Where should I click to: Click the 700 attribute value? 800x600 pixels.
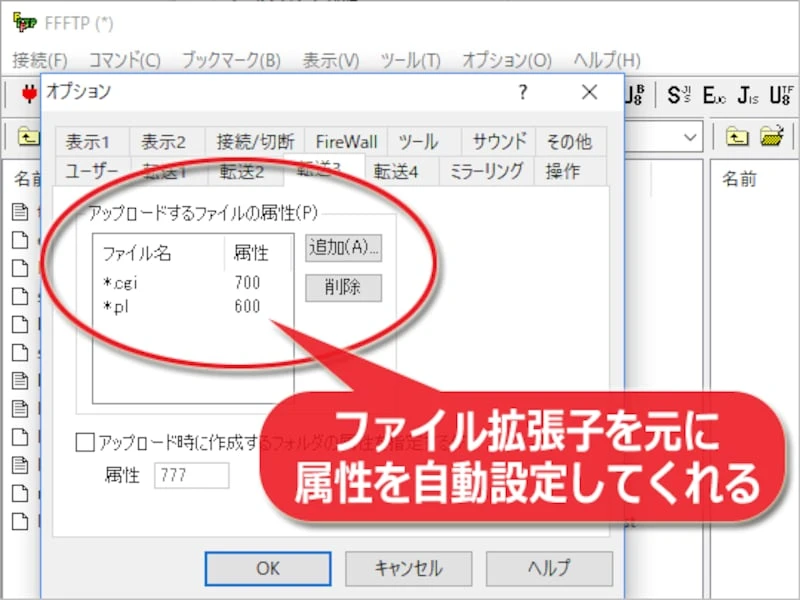[x=247, y=282]
